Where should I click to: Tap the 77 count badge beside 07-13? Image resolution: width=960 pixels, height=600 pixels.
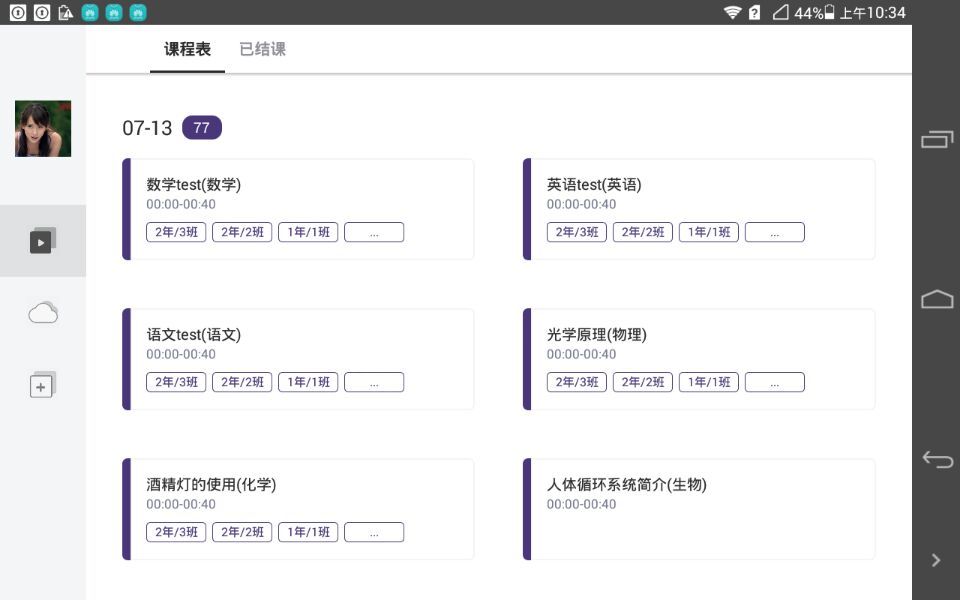pyautogui.click(x=201, y=127)
